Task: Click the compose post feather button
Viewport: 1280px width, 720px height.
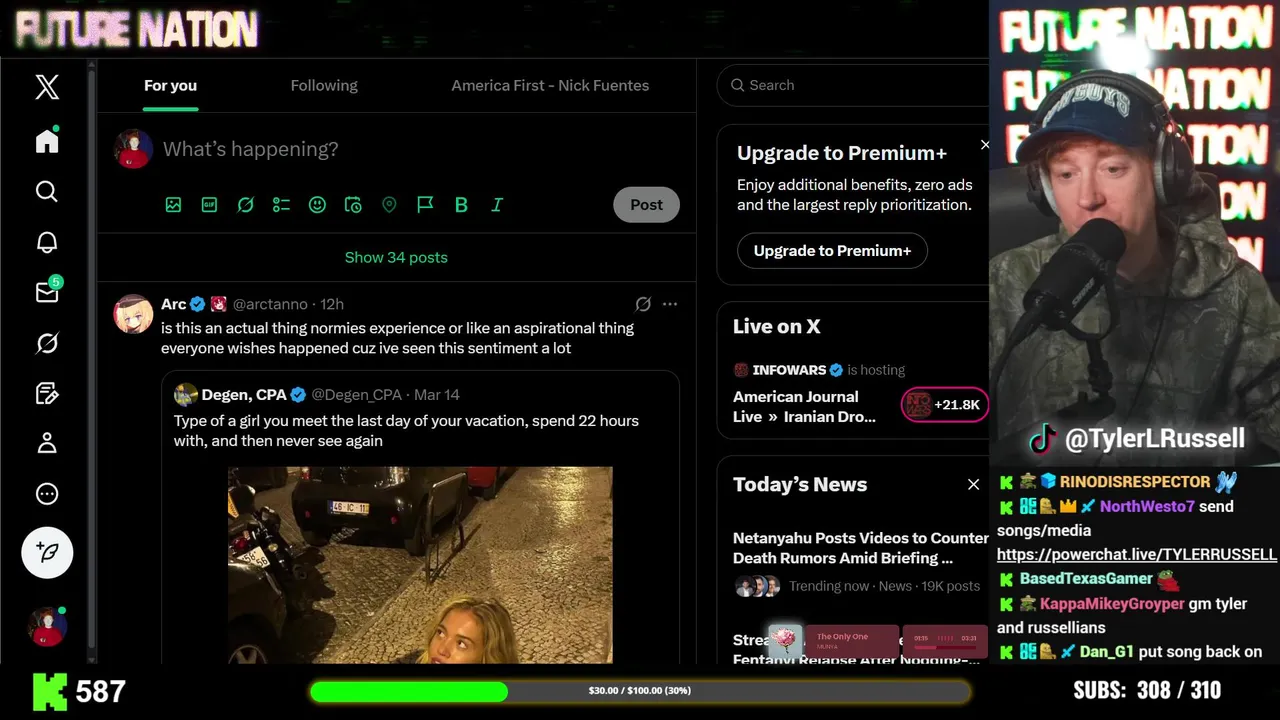Action: click(47, 552)
